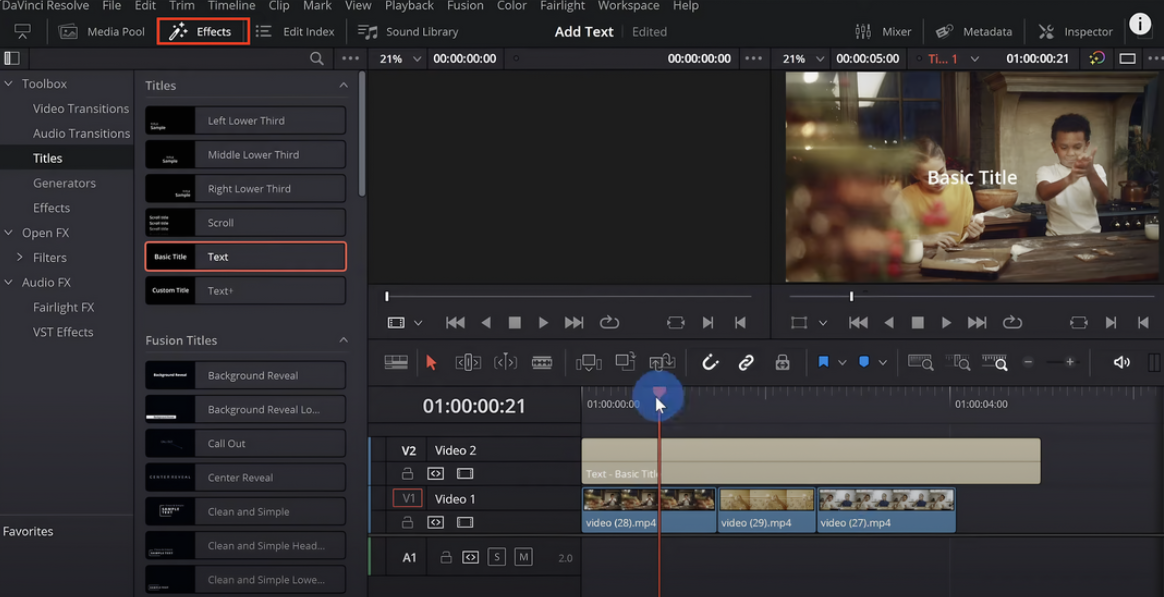
Task: Lock the Video 2 track
Action: 407,474
